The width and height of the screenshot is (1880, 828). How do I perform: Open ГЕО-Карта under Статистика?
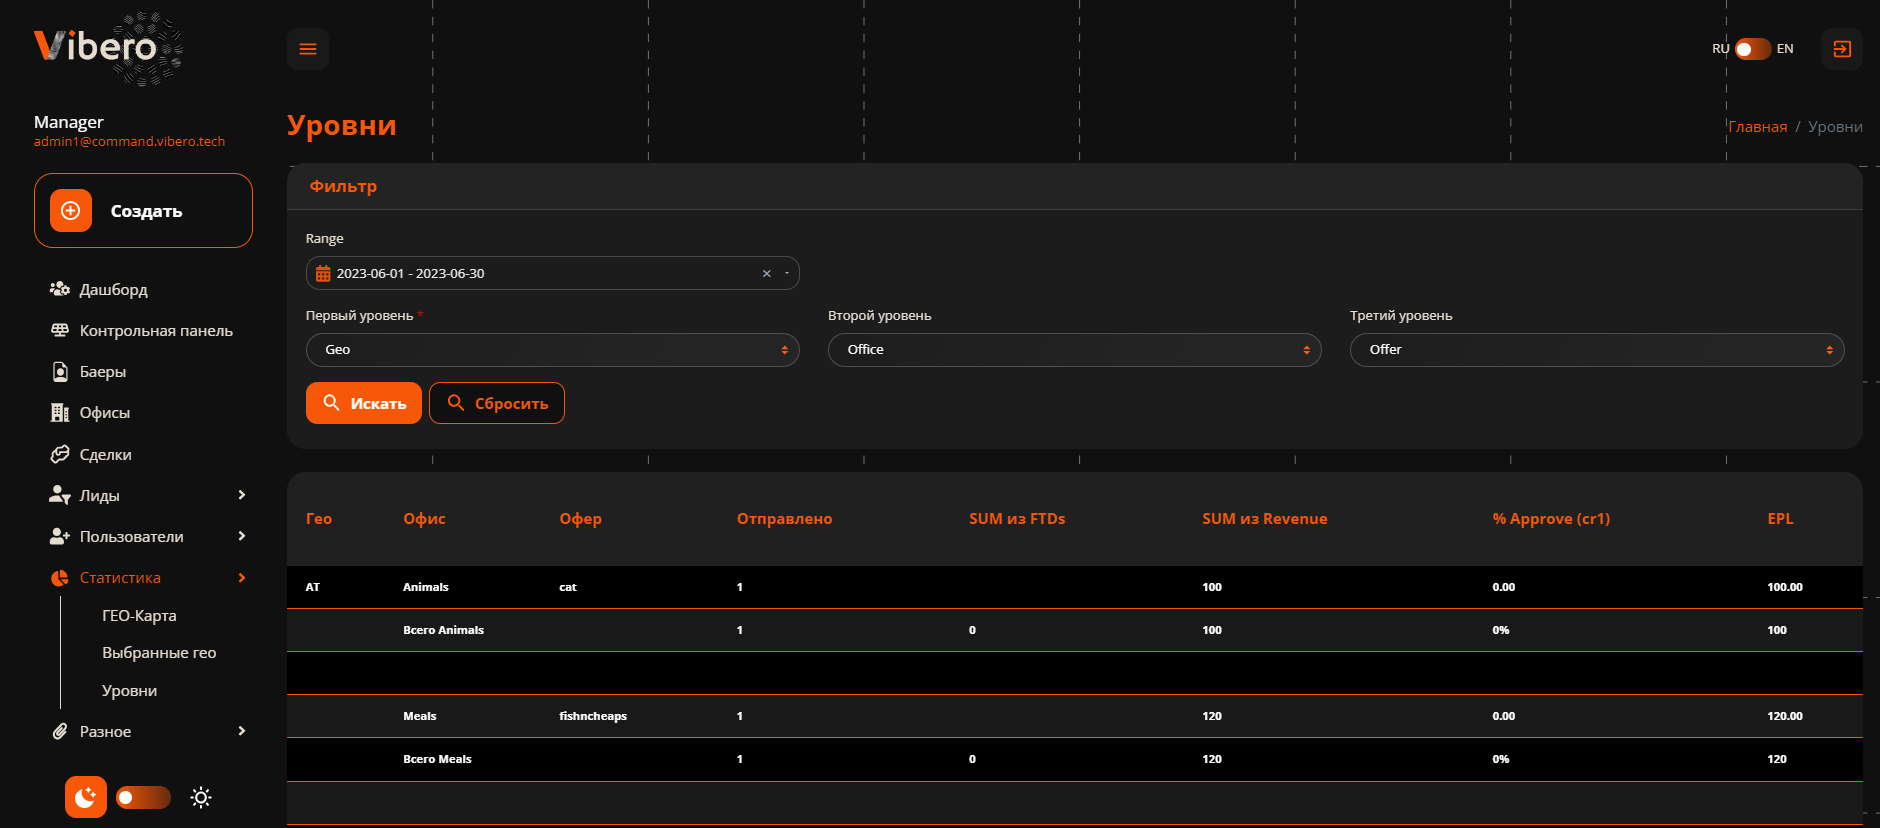pos(139,616)
